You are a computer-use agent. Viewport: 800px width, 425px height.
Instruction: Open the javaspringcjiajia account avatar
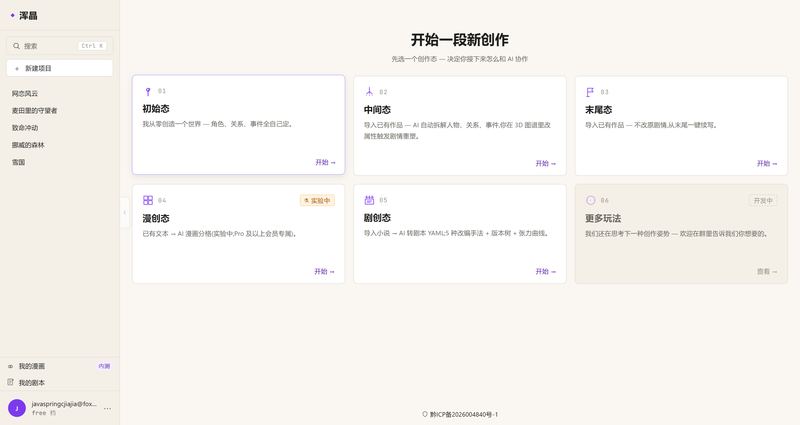click(17, 408)
